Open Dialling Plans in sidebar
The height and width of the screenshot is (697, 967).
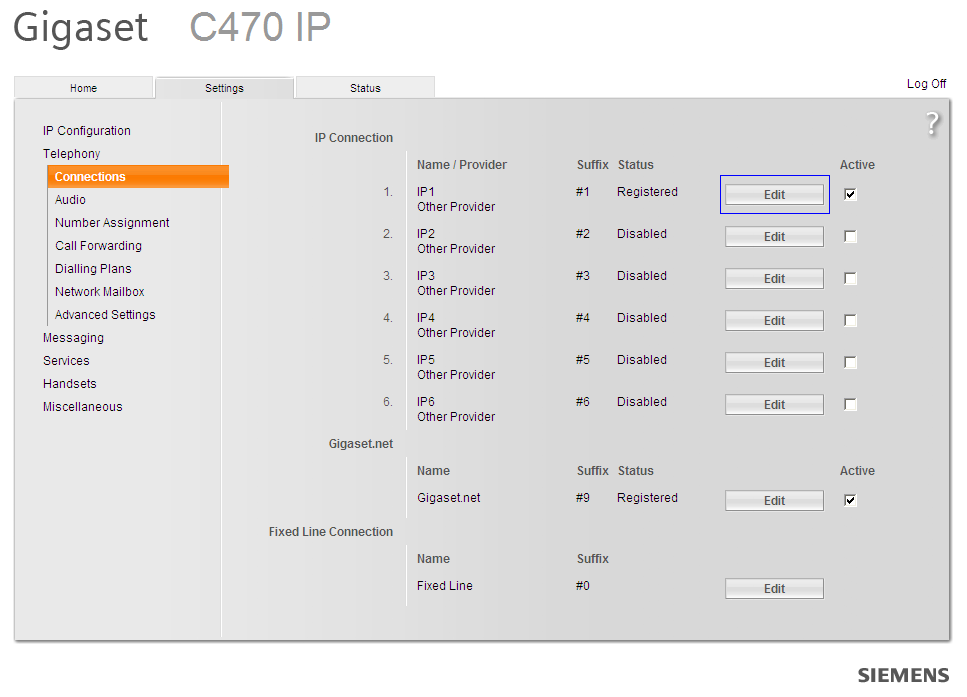(x=93, y=269)
